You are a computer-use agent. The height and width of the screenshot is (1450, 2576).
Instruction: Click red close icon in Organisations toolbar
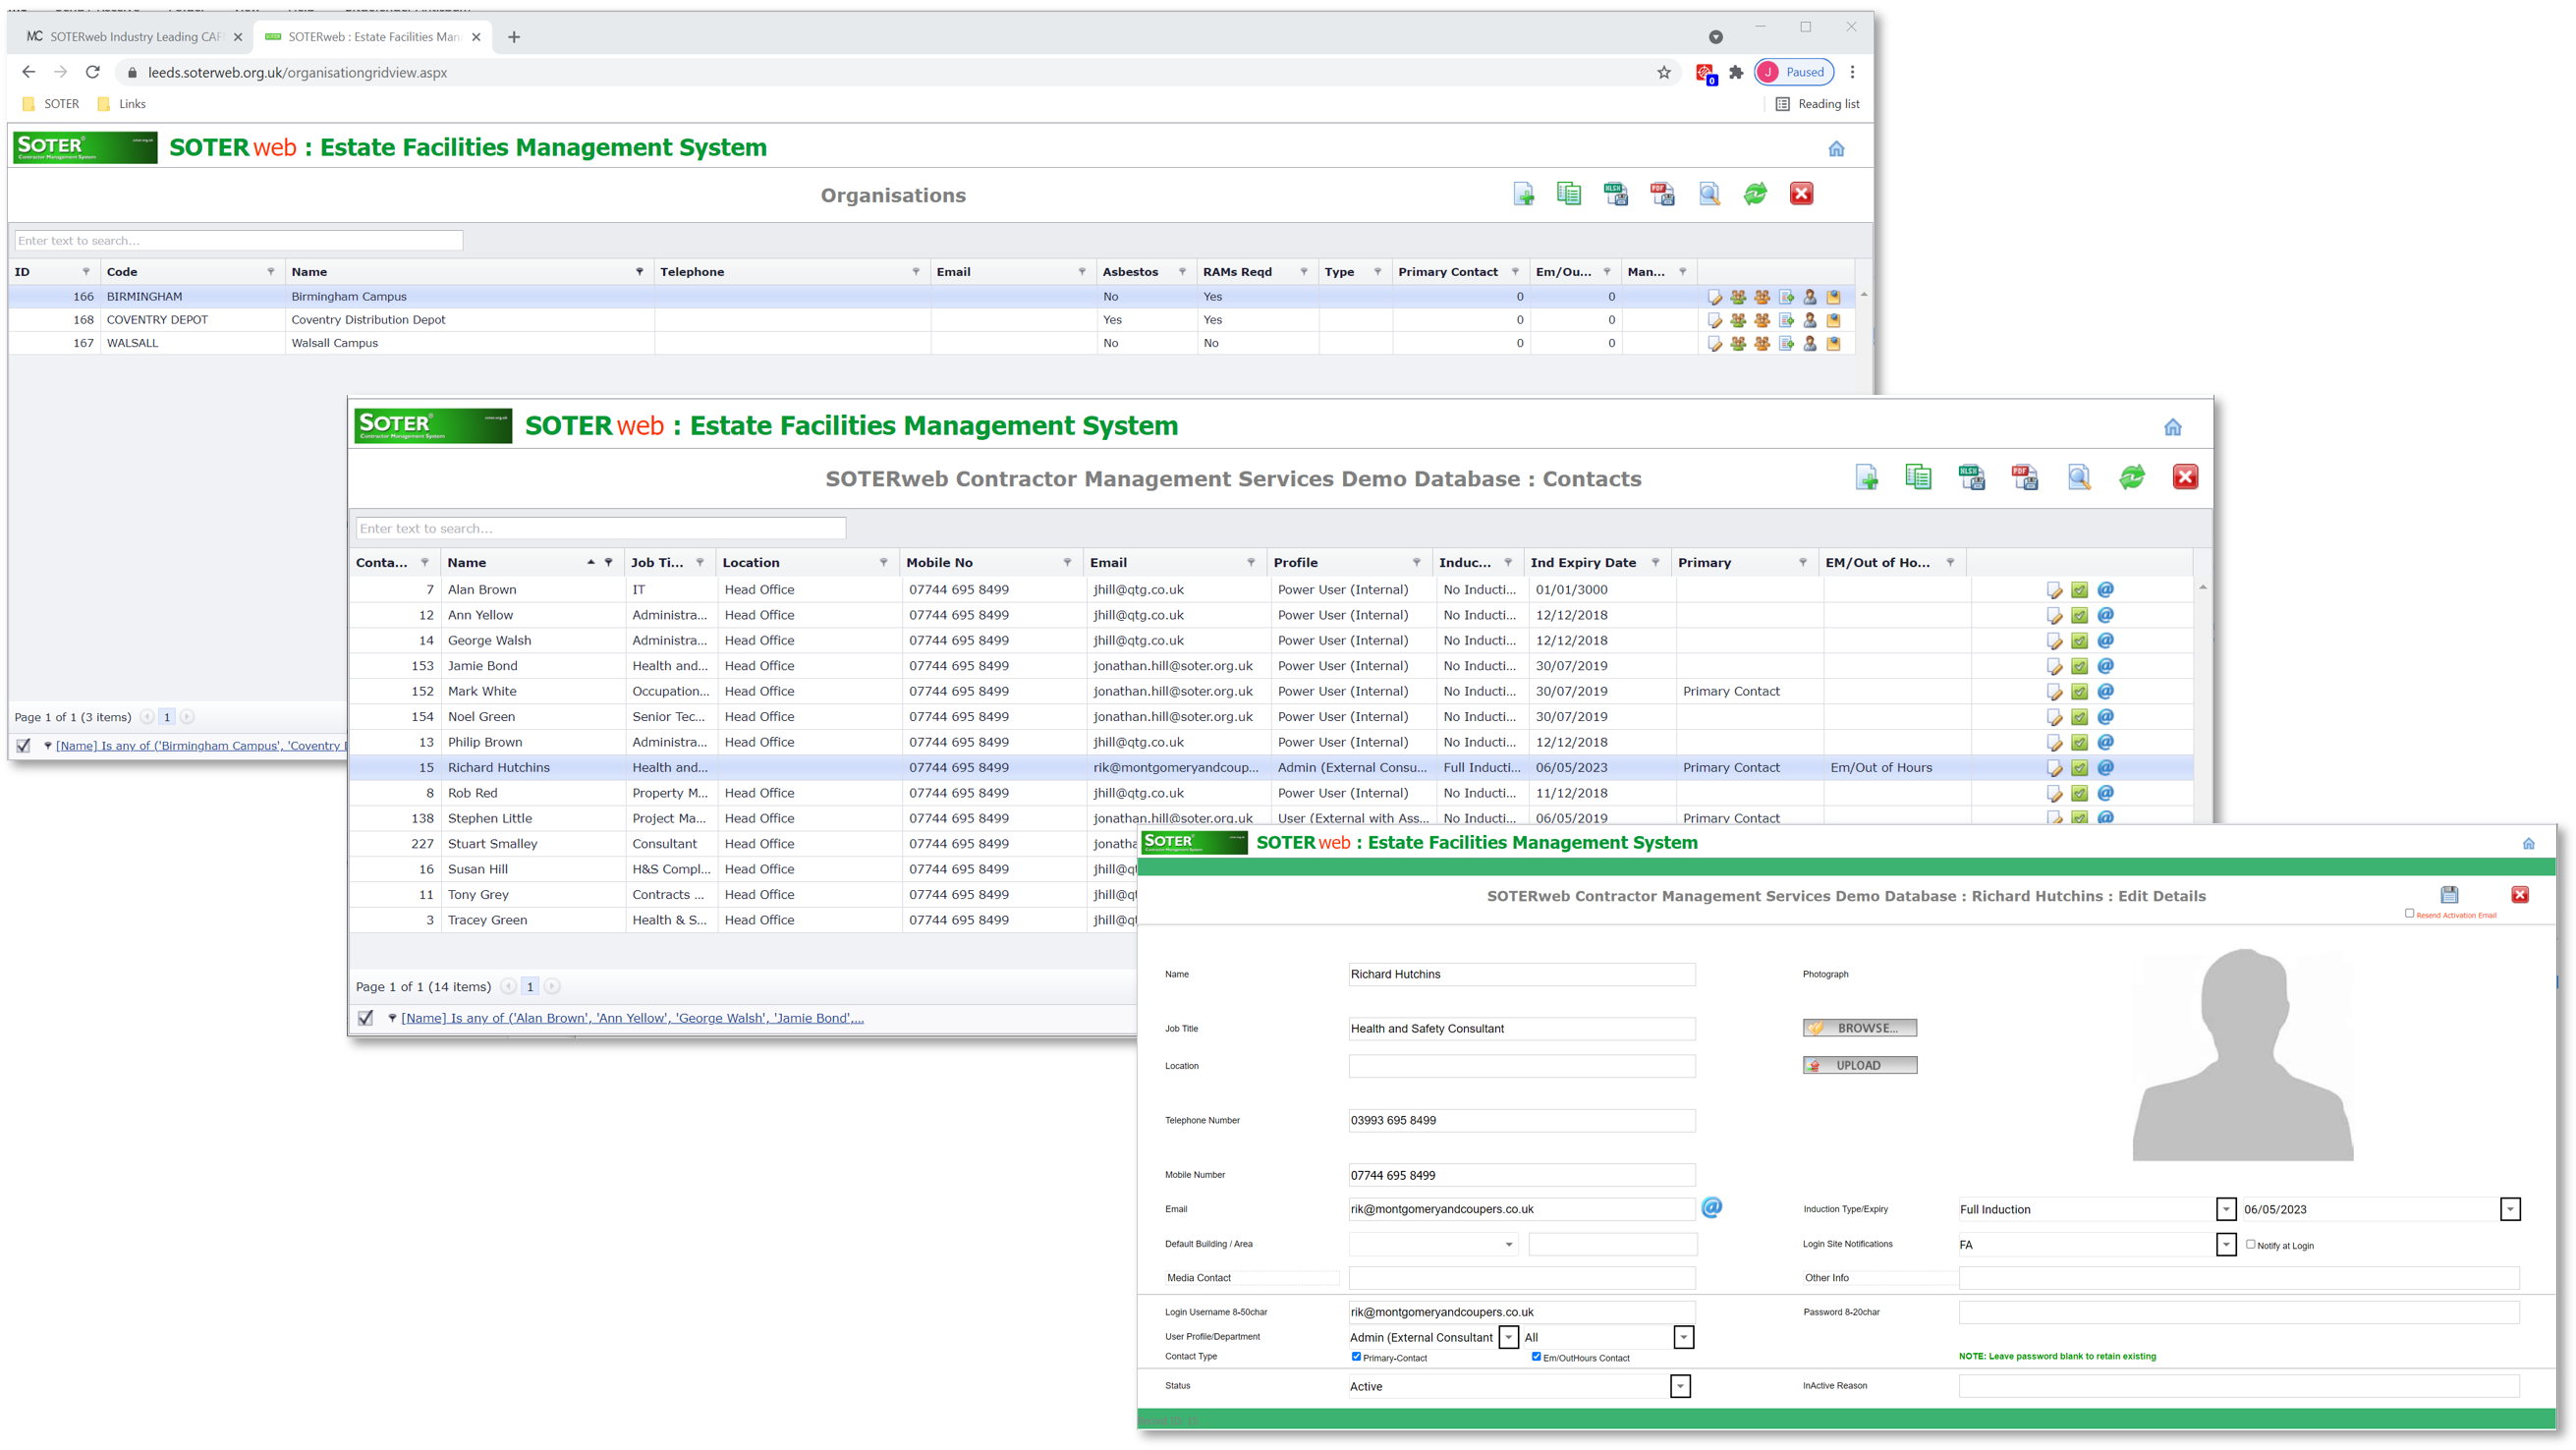(1801, 194)
